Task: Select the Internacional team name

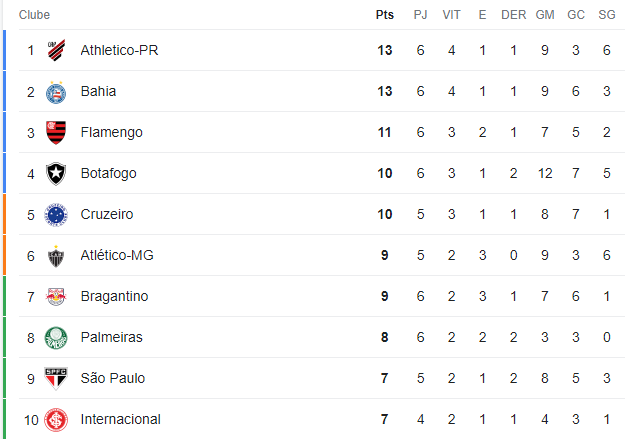Action: click(120, 419)
